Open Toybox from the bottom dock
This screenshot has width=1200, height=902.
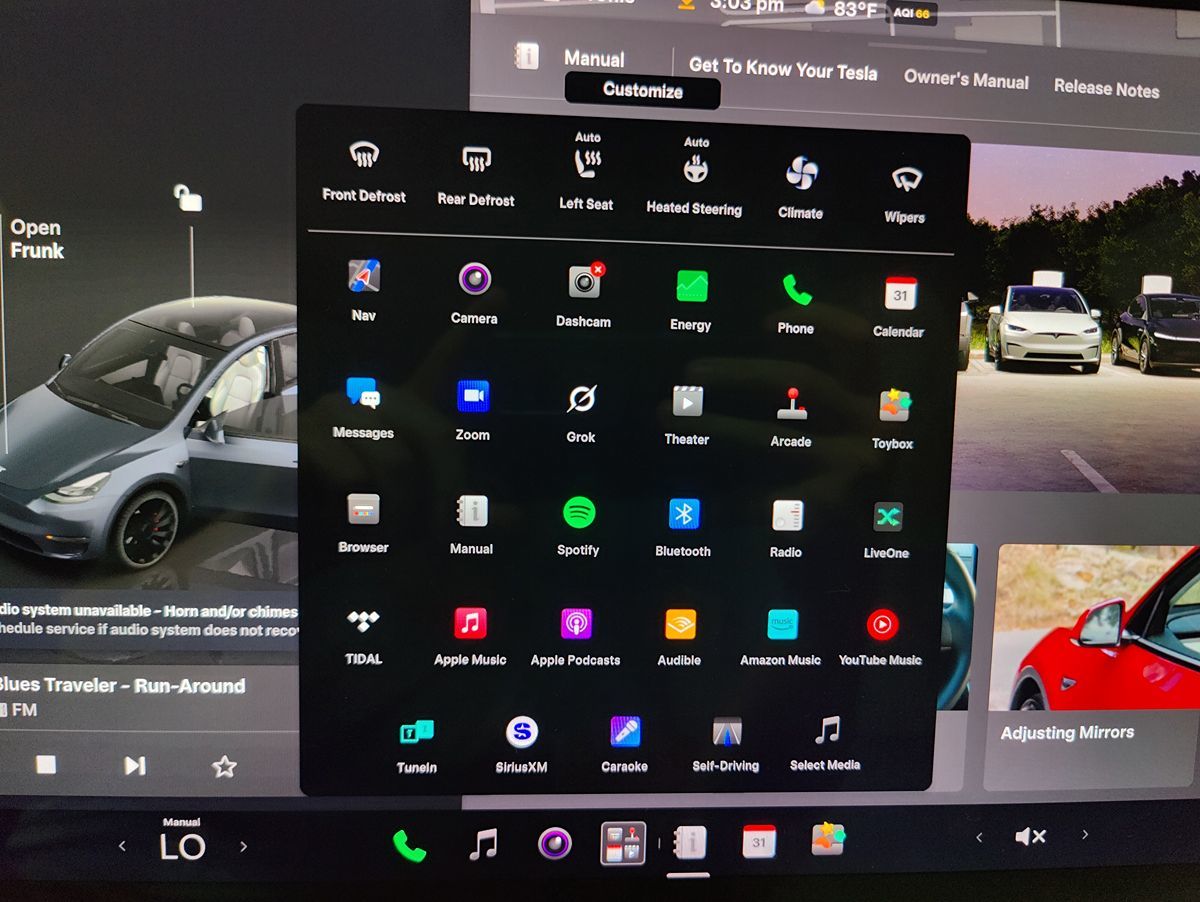828,840
